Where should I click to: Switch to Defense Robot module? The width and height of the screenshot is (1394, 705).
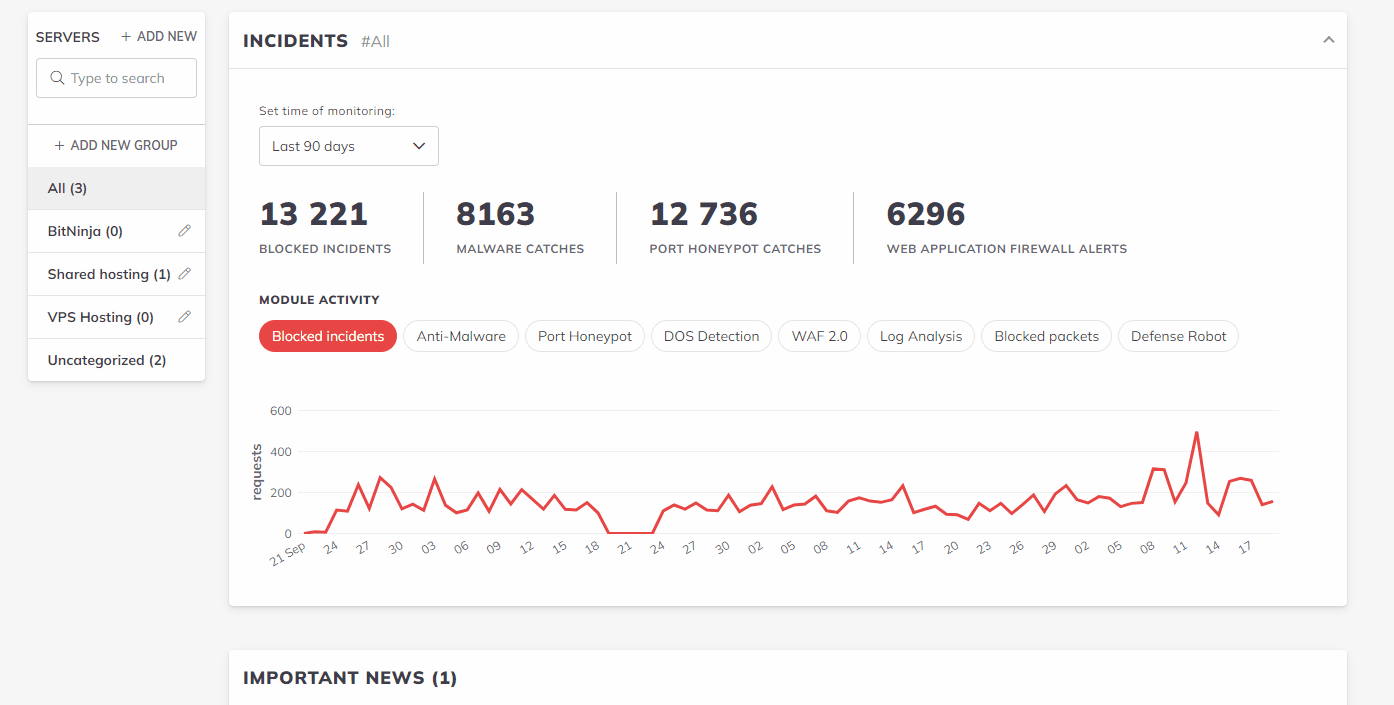pyautogui.click(x=1178, y=337)
